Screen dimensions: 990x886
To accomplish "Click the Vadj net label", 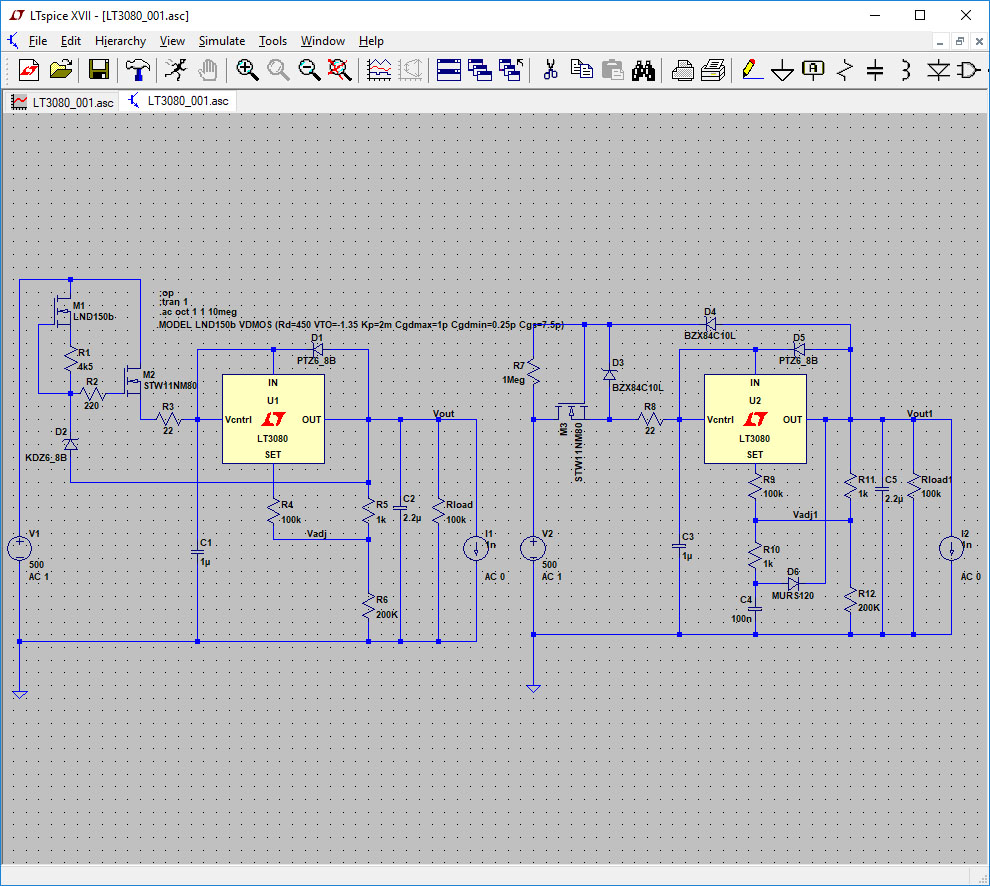I will point(316,534).
